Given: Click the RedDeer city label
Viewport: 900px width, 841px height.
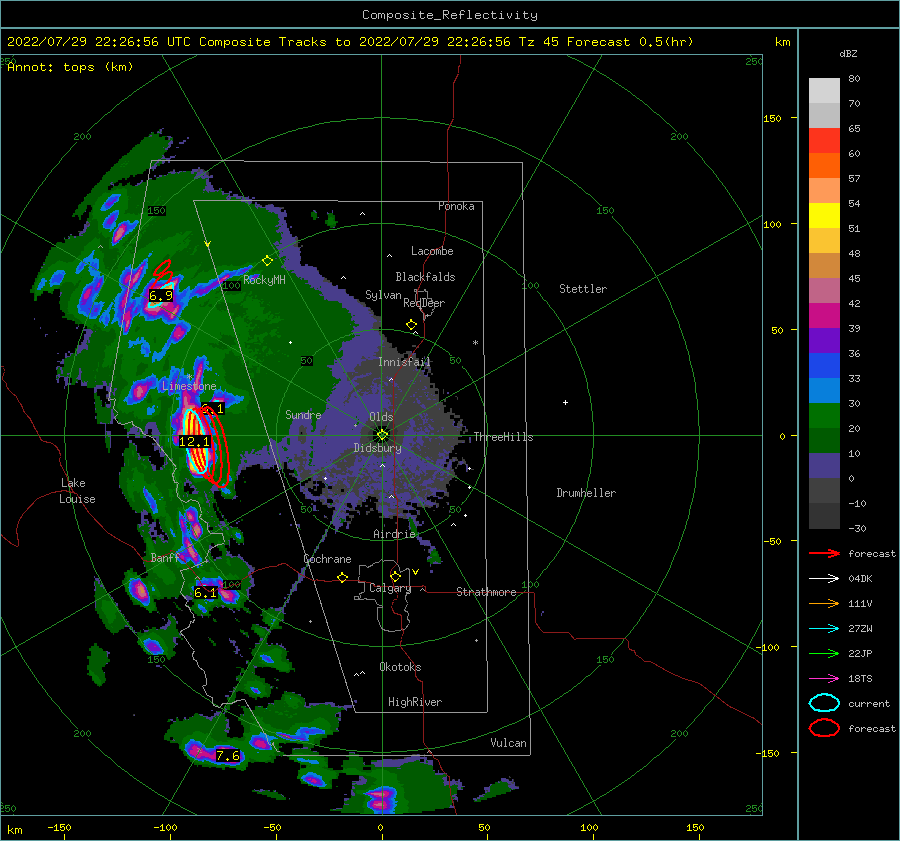Looking at the screenshot, I should [x=424, y=303].
